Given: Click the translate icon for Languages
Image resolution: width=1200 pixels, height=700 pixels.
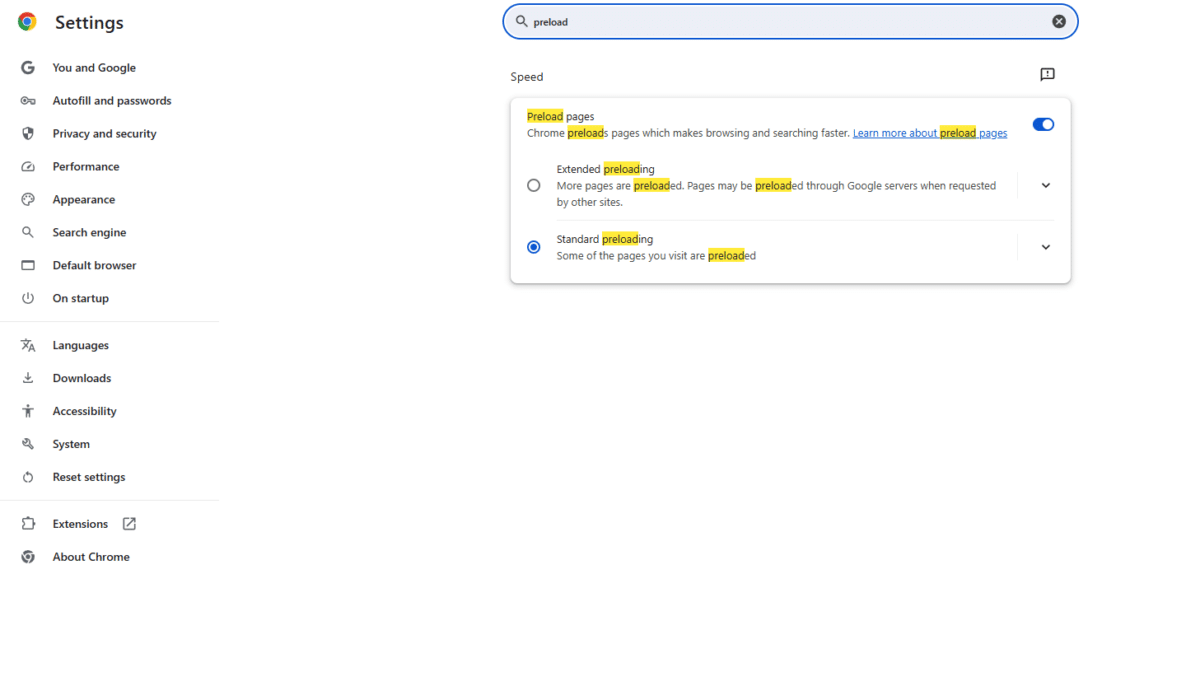Looking at the screenshot, I should [28, 346].
